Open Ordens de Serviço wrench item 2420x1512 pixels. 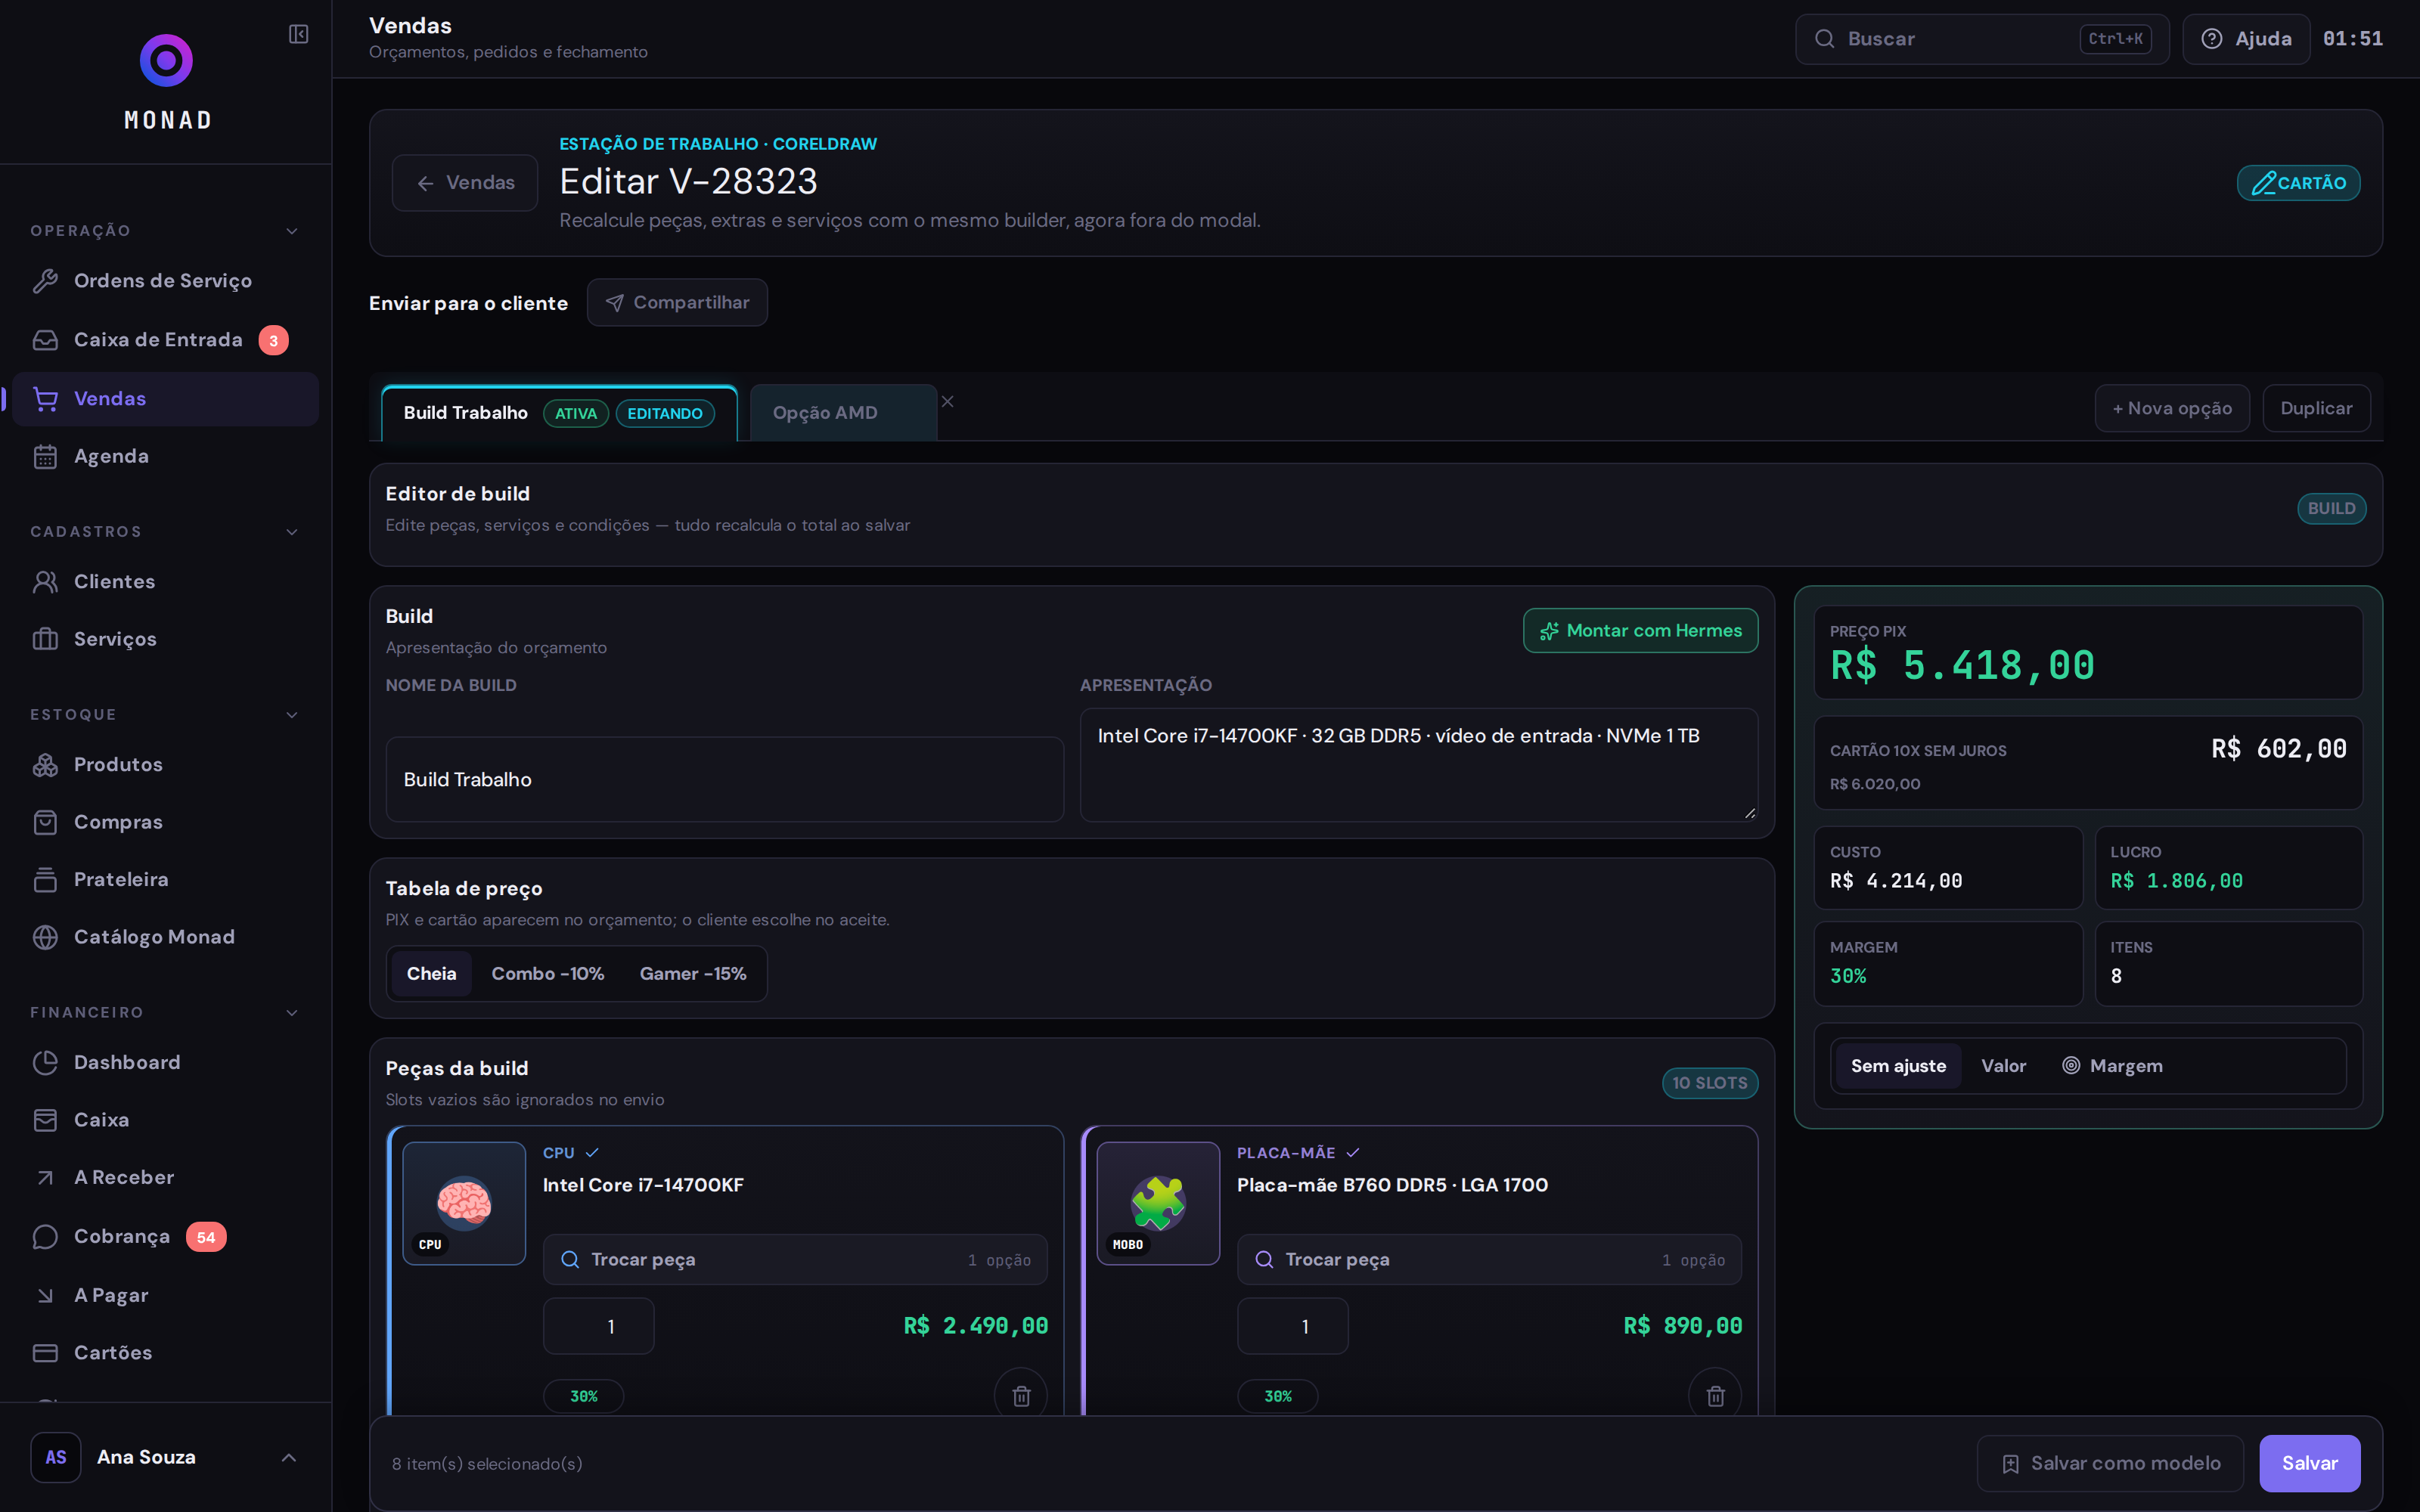point(165,281)
